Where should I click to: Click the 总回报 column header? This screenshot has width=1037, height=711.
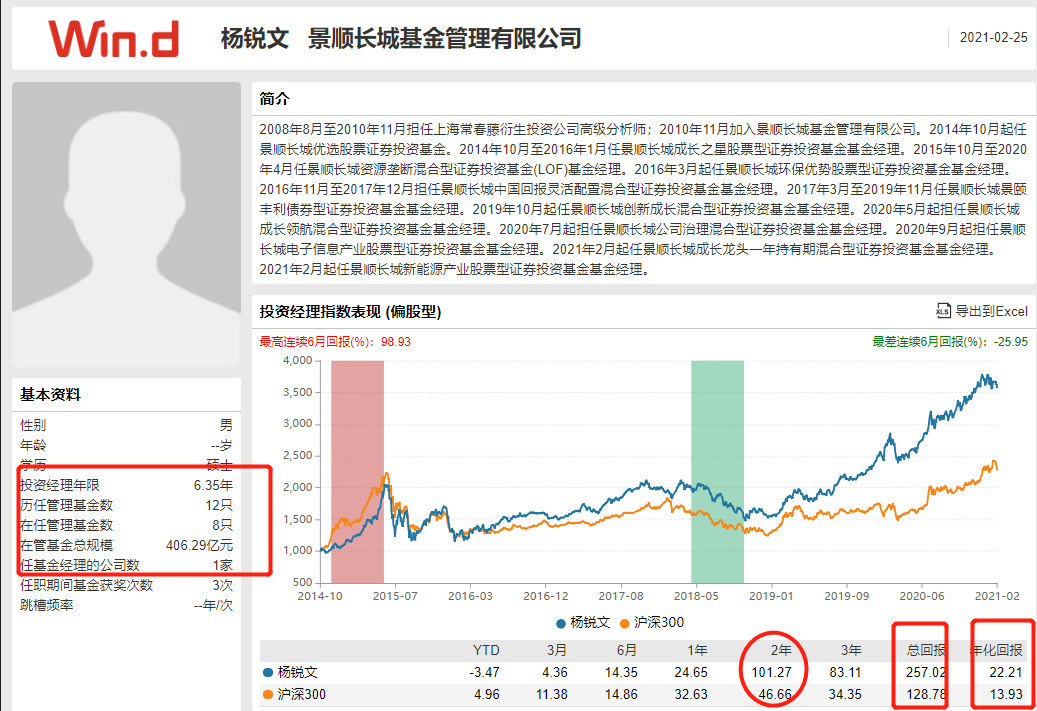coord(927,650)
